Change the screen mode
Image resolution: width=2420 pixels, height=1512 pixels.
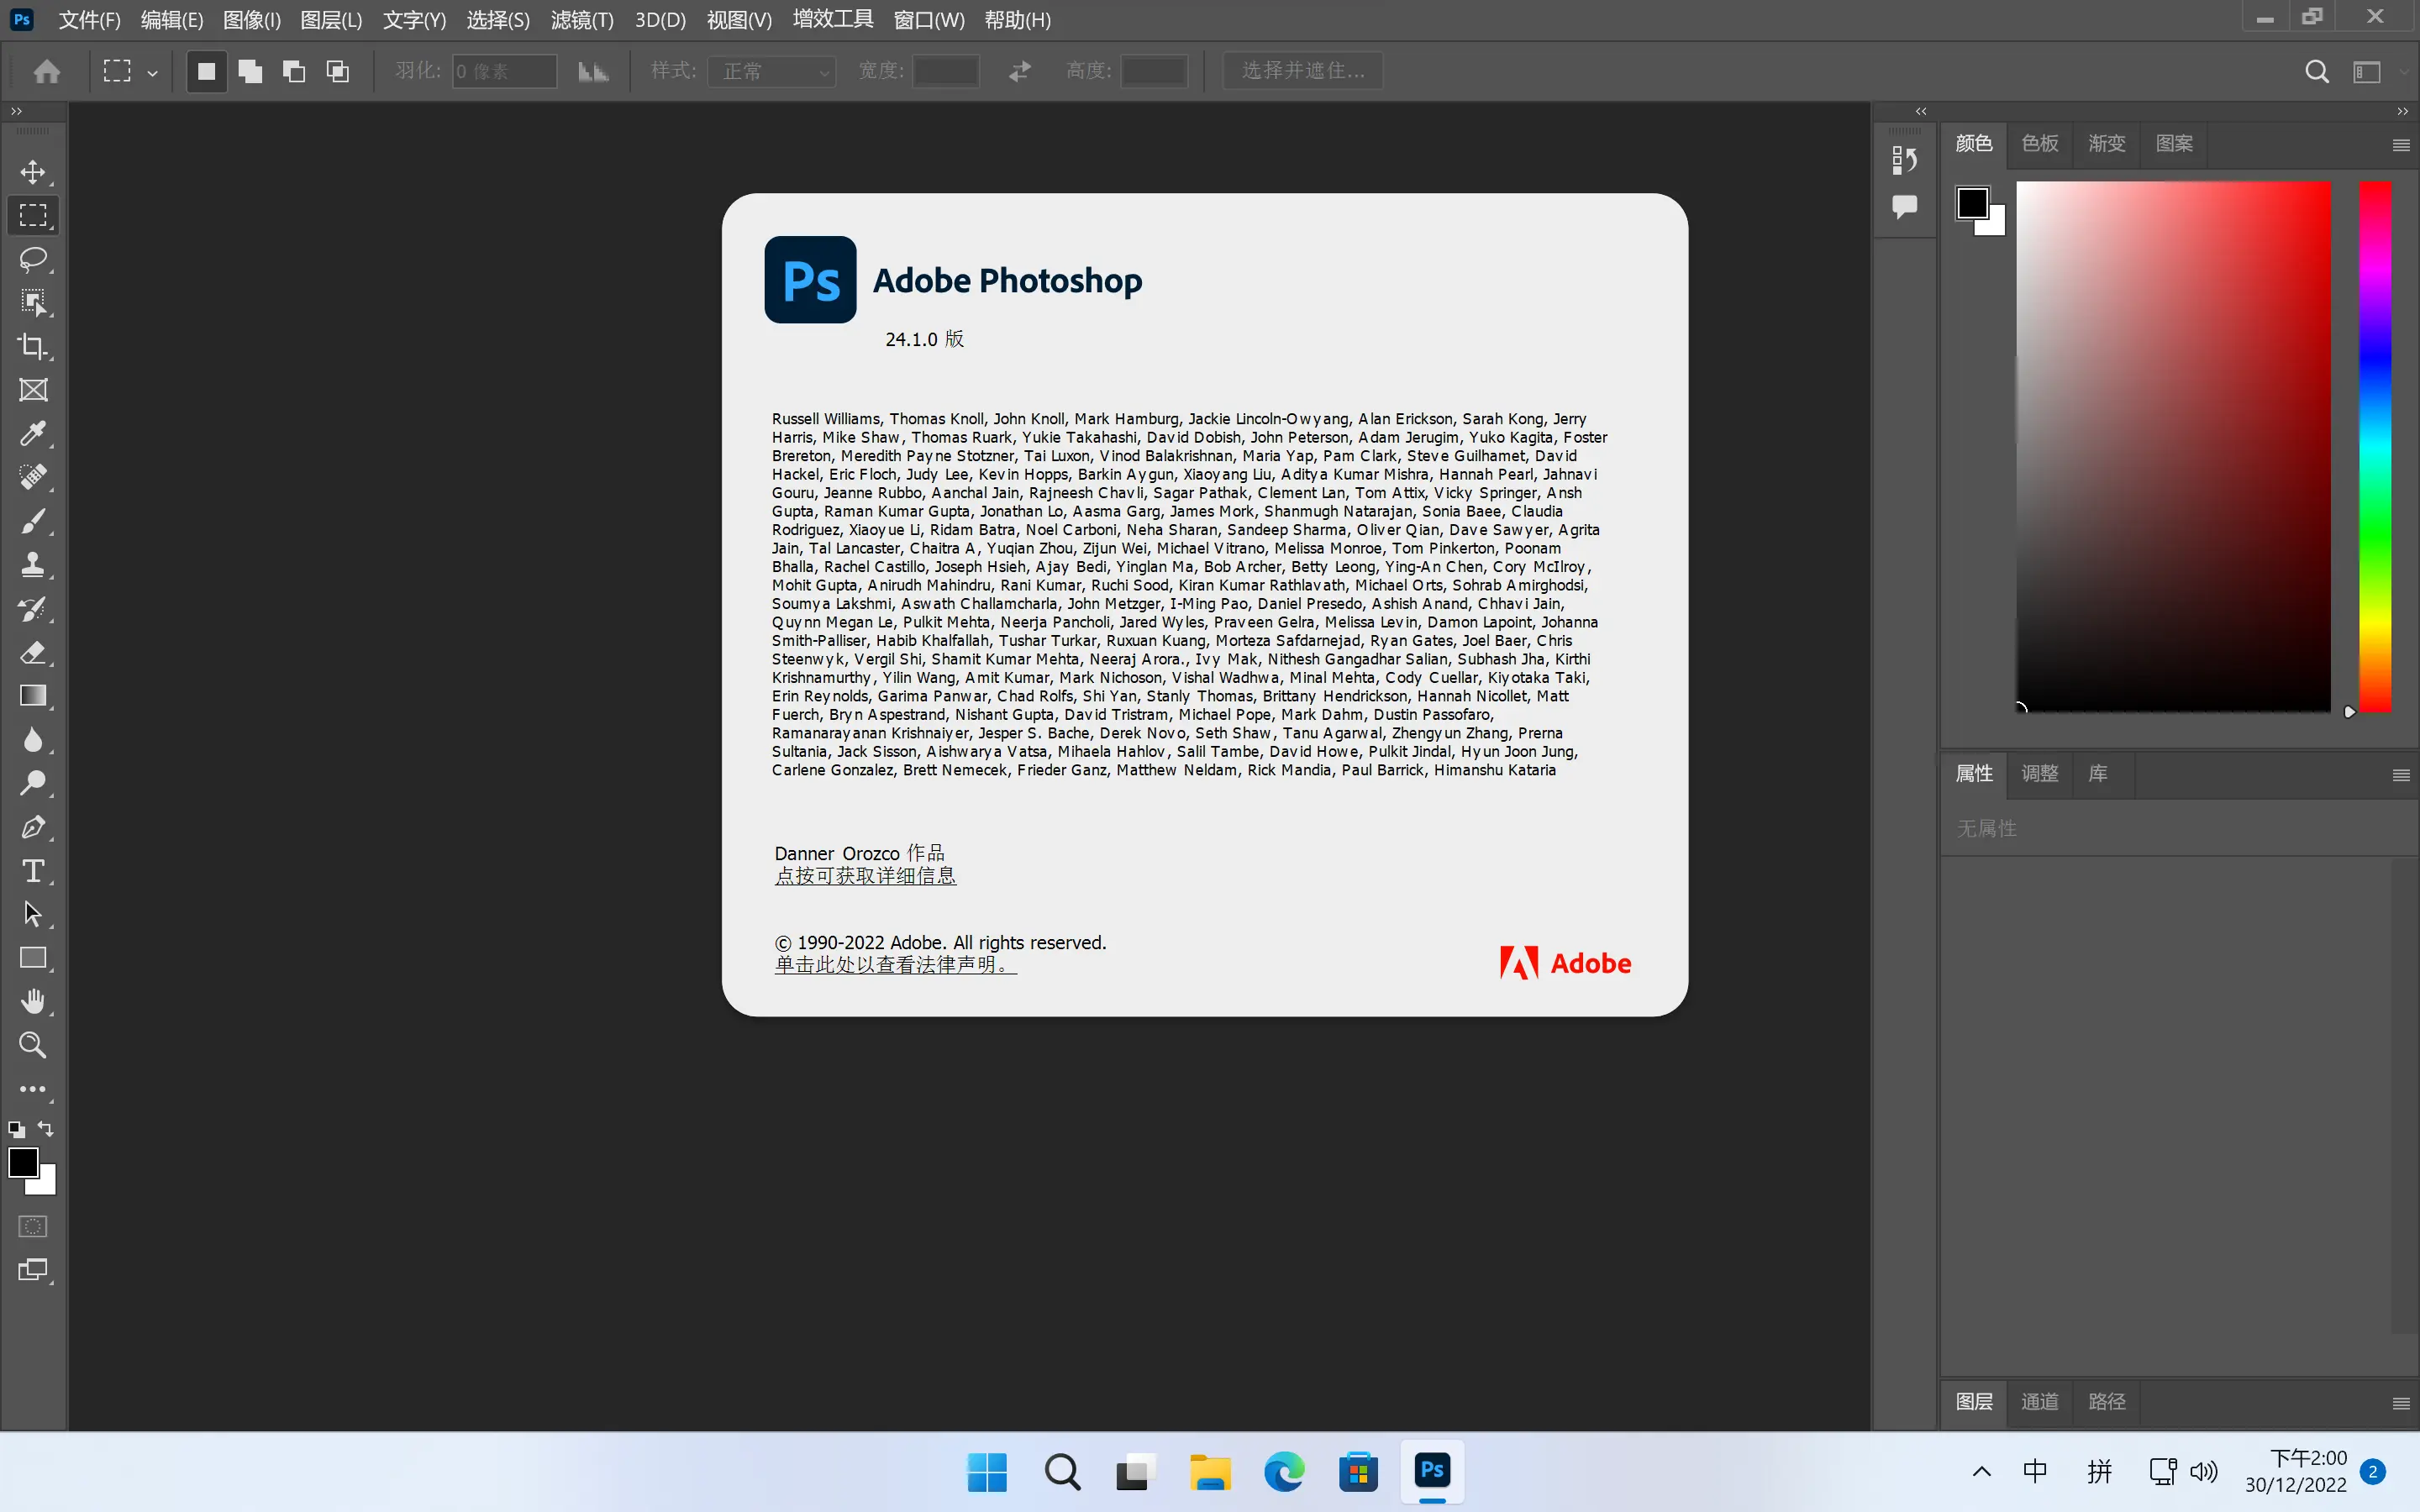(33, 1270)
